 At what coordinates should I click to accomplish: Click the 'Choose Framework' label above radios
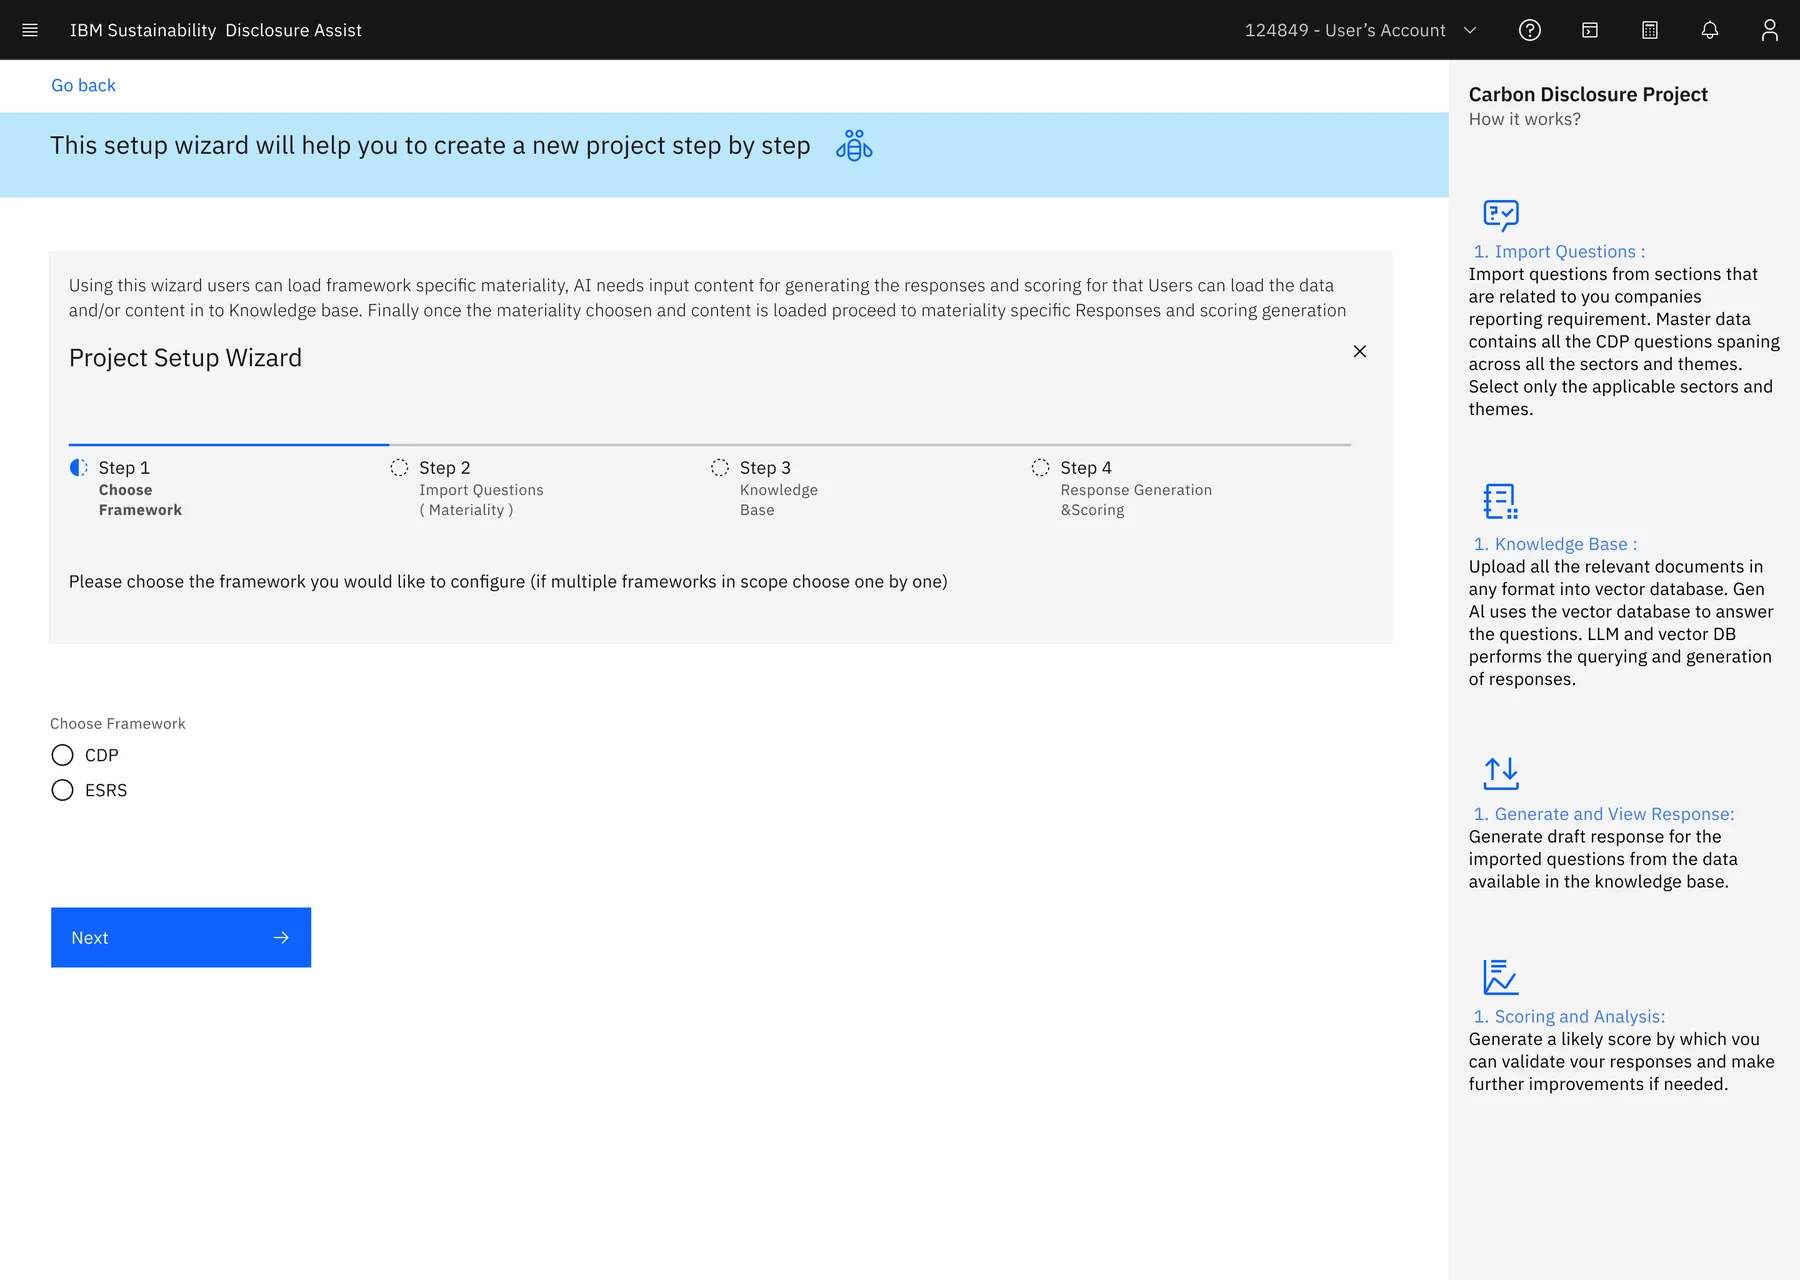coord(118,723)
